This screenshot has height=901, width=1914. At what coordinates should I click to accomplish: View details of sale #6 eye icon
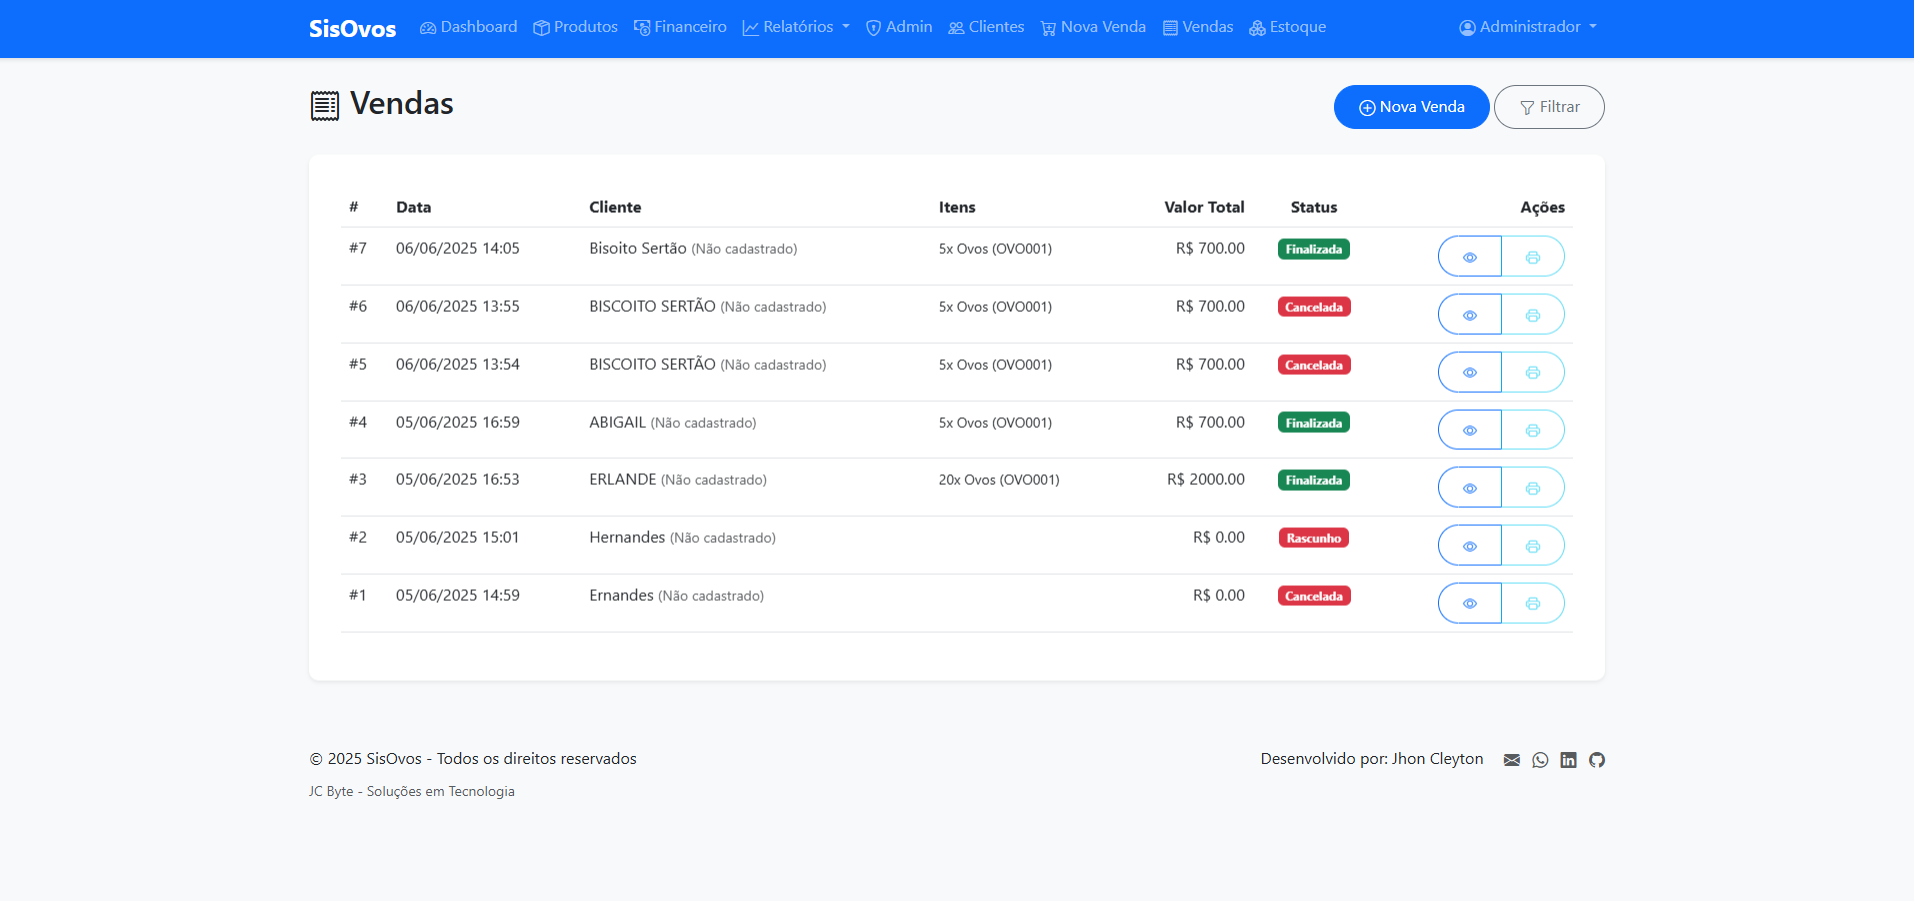point(1469,315)
